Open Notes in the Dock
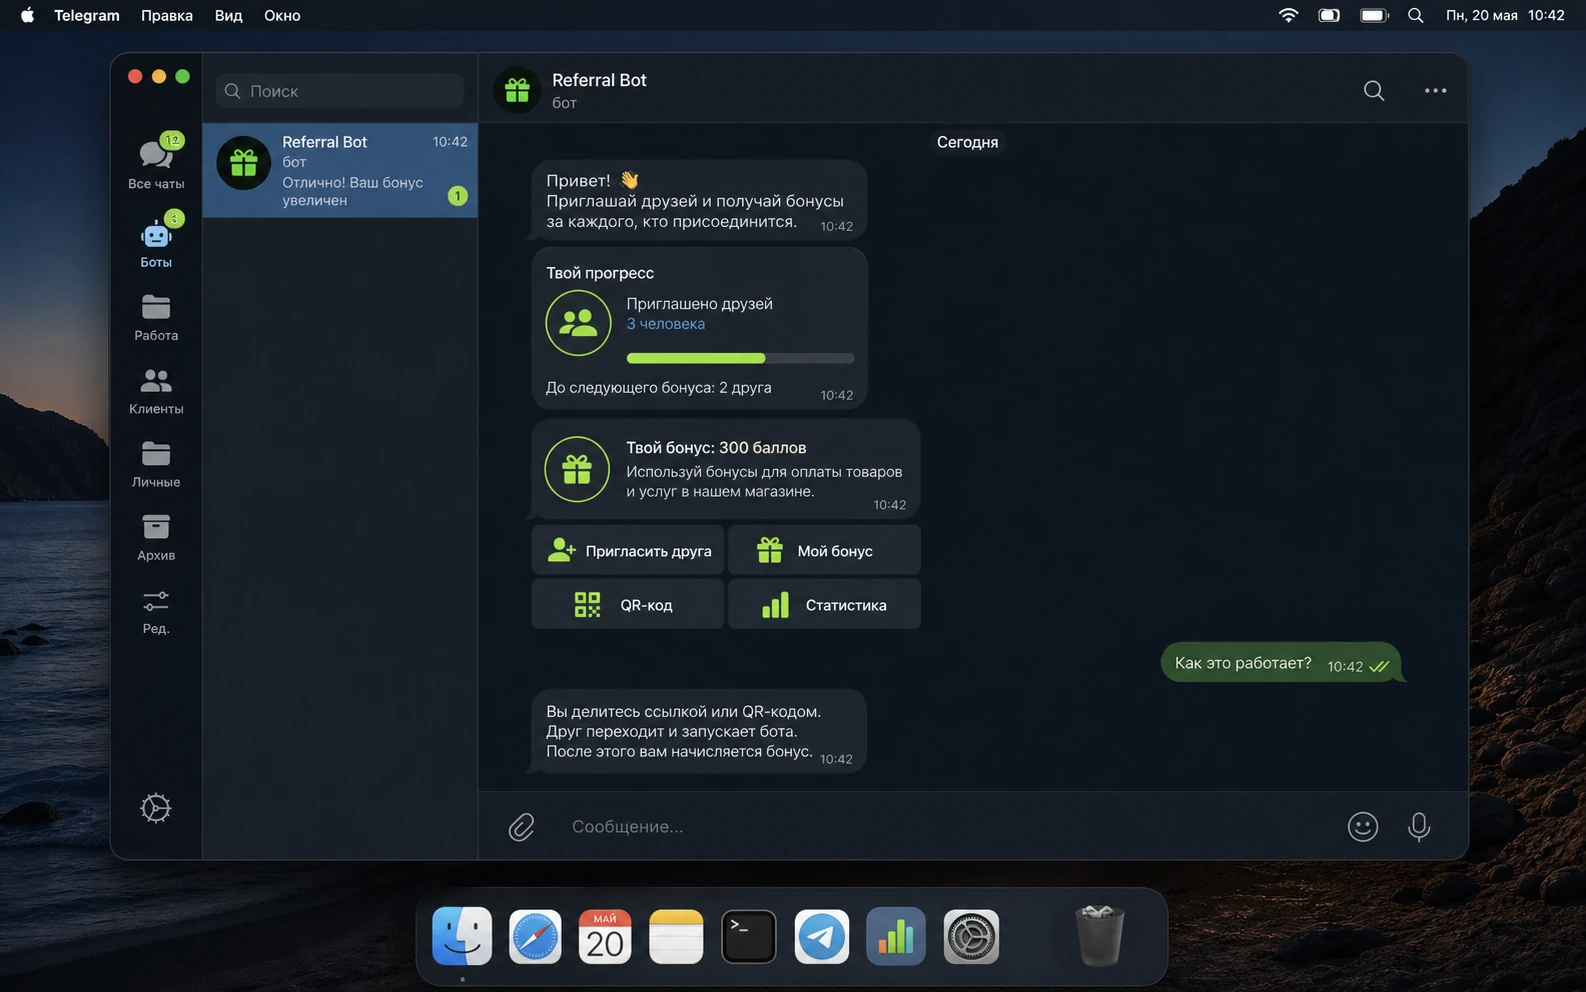1586x992 pixels. click(x=676, y=937)
